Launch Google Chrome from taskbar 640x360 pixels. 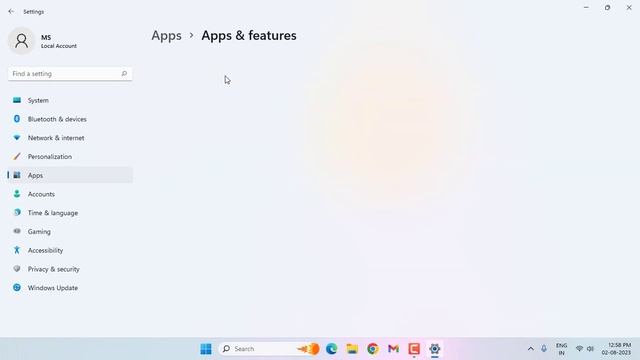(x=373, y=349)
